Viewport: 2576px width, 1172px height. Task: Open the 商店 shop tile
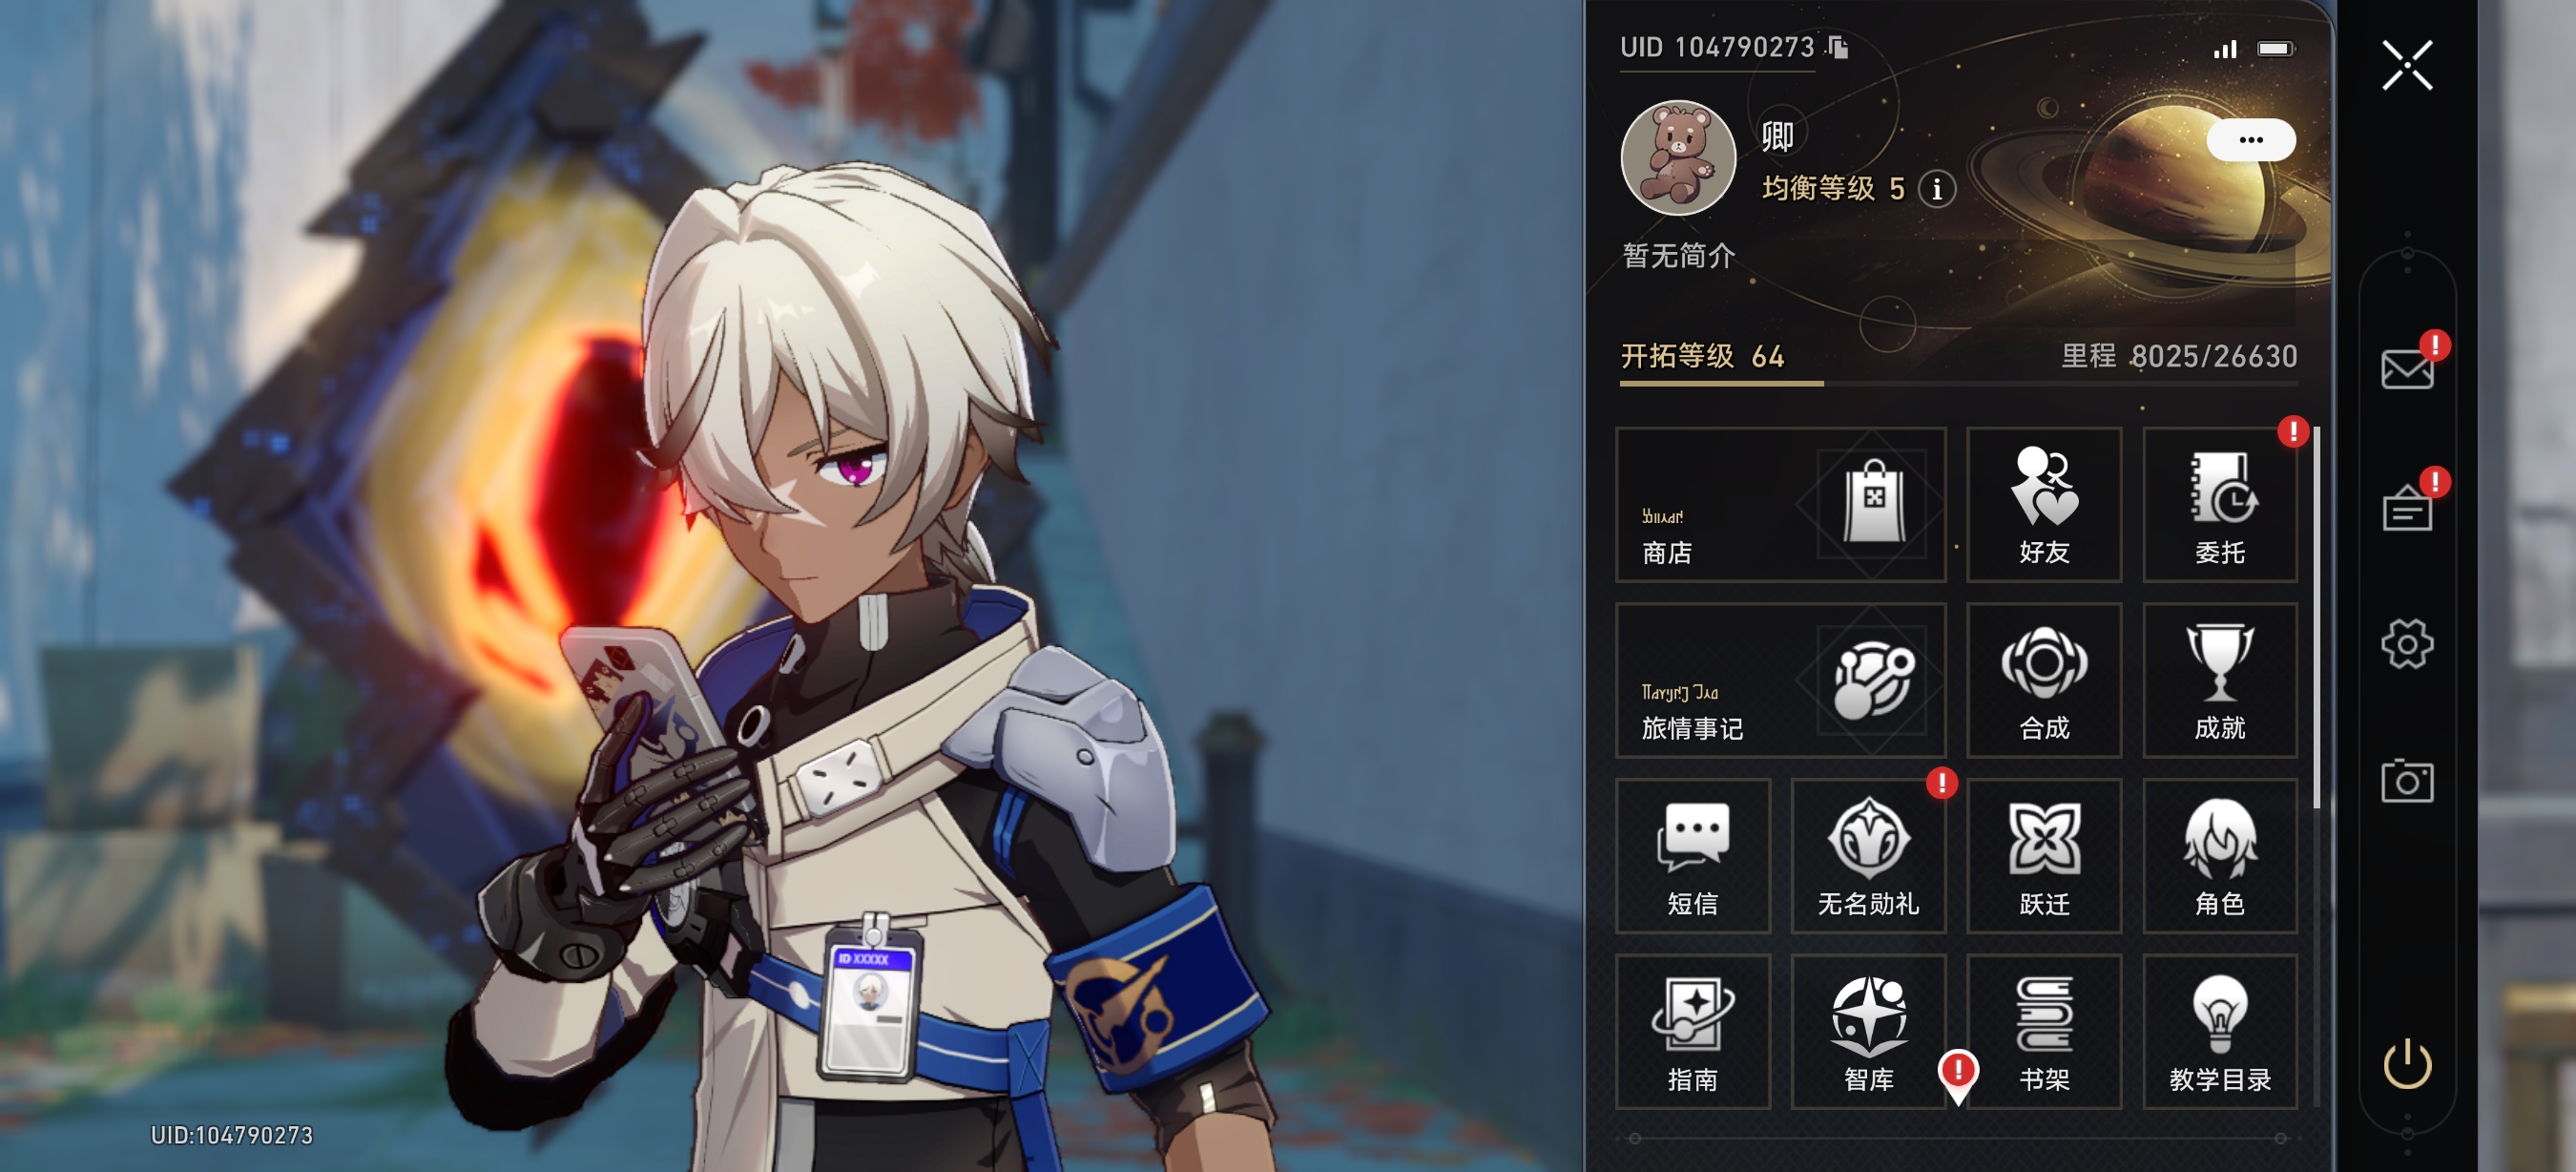pos(1780,505)
